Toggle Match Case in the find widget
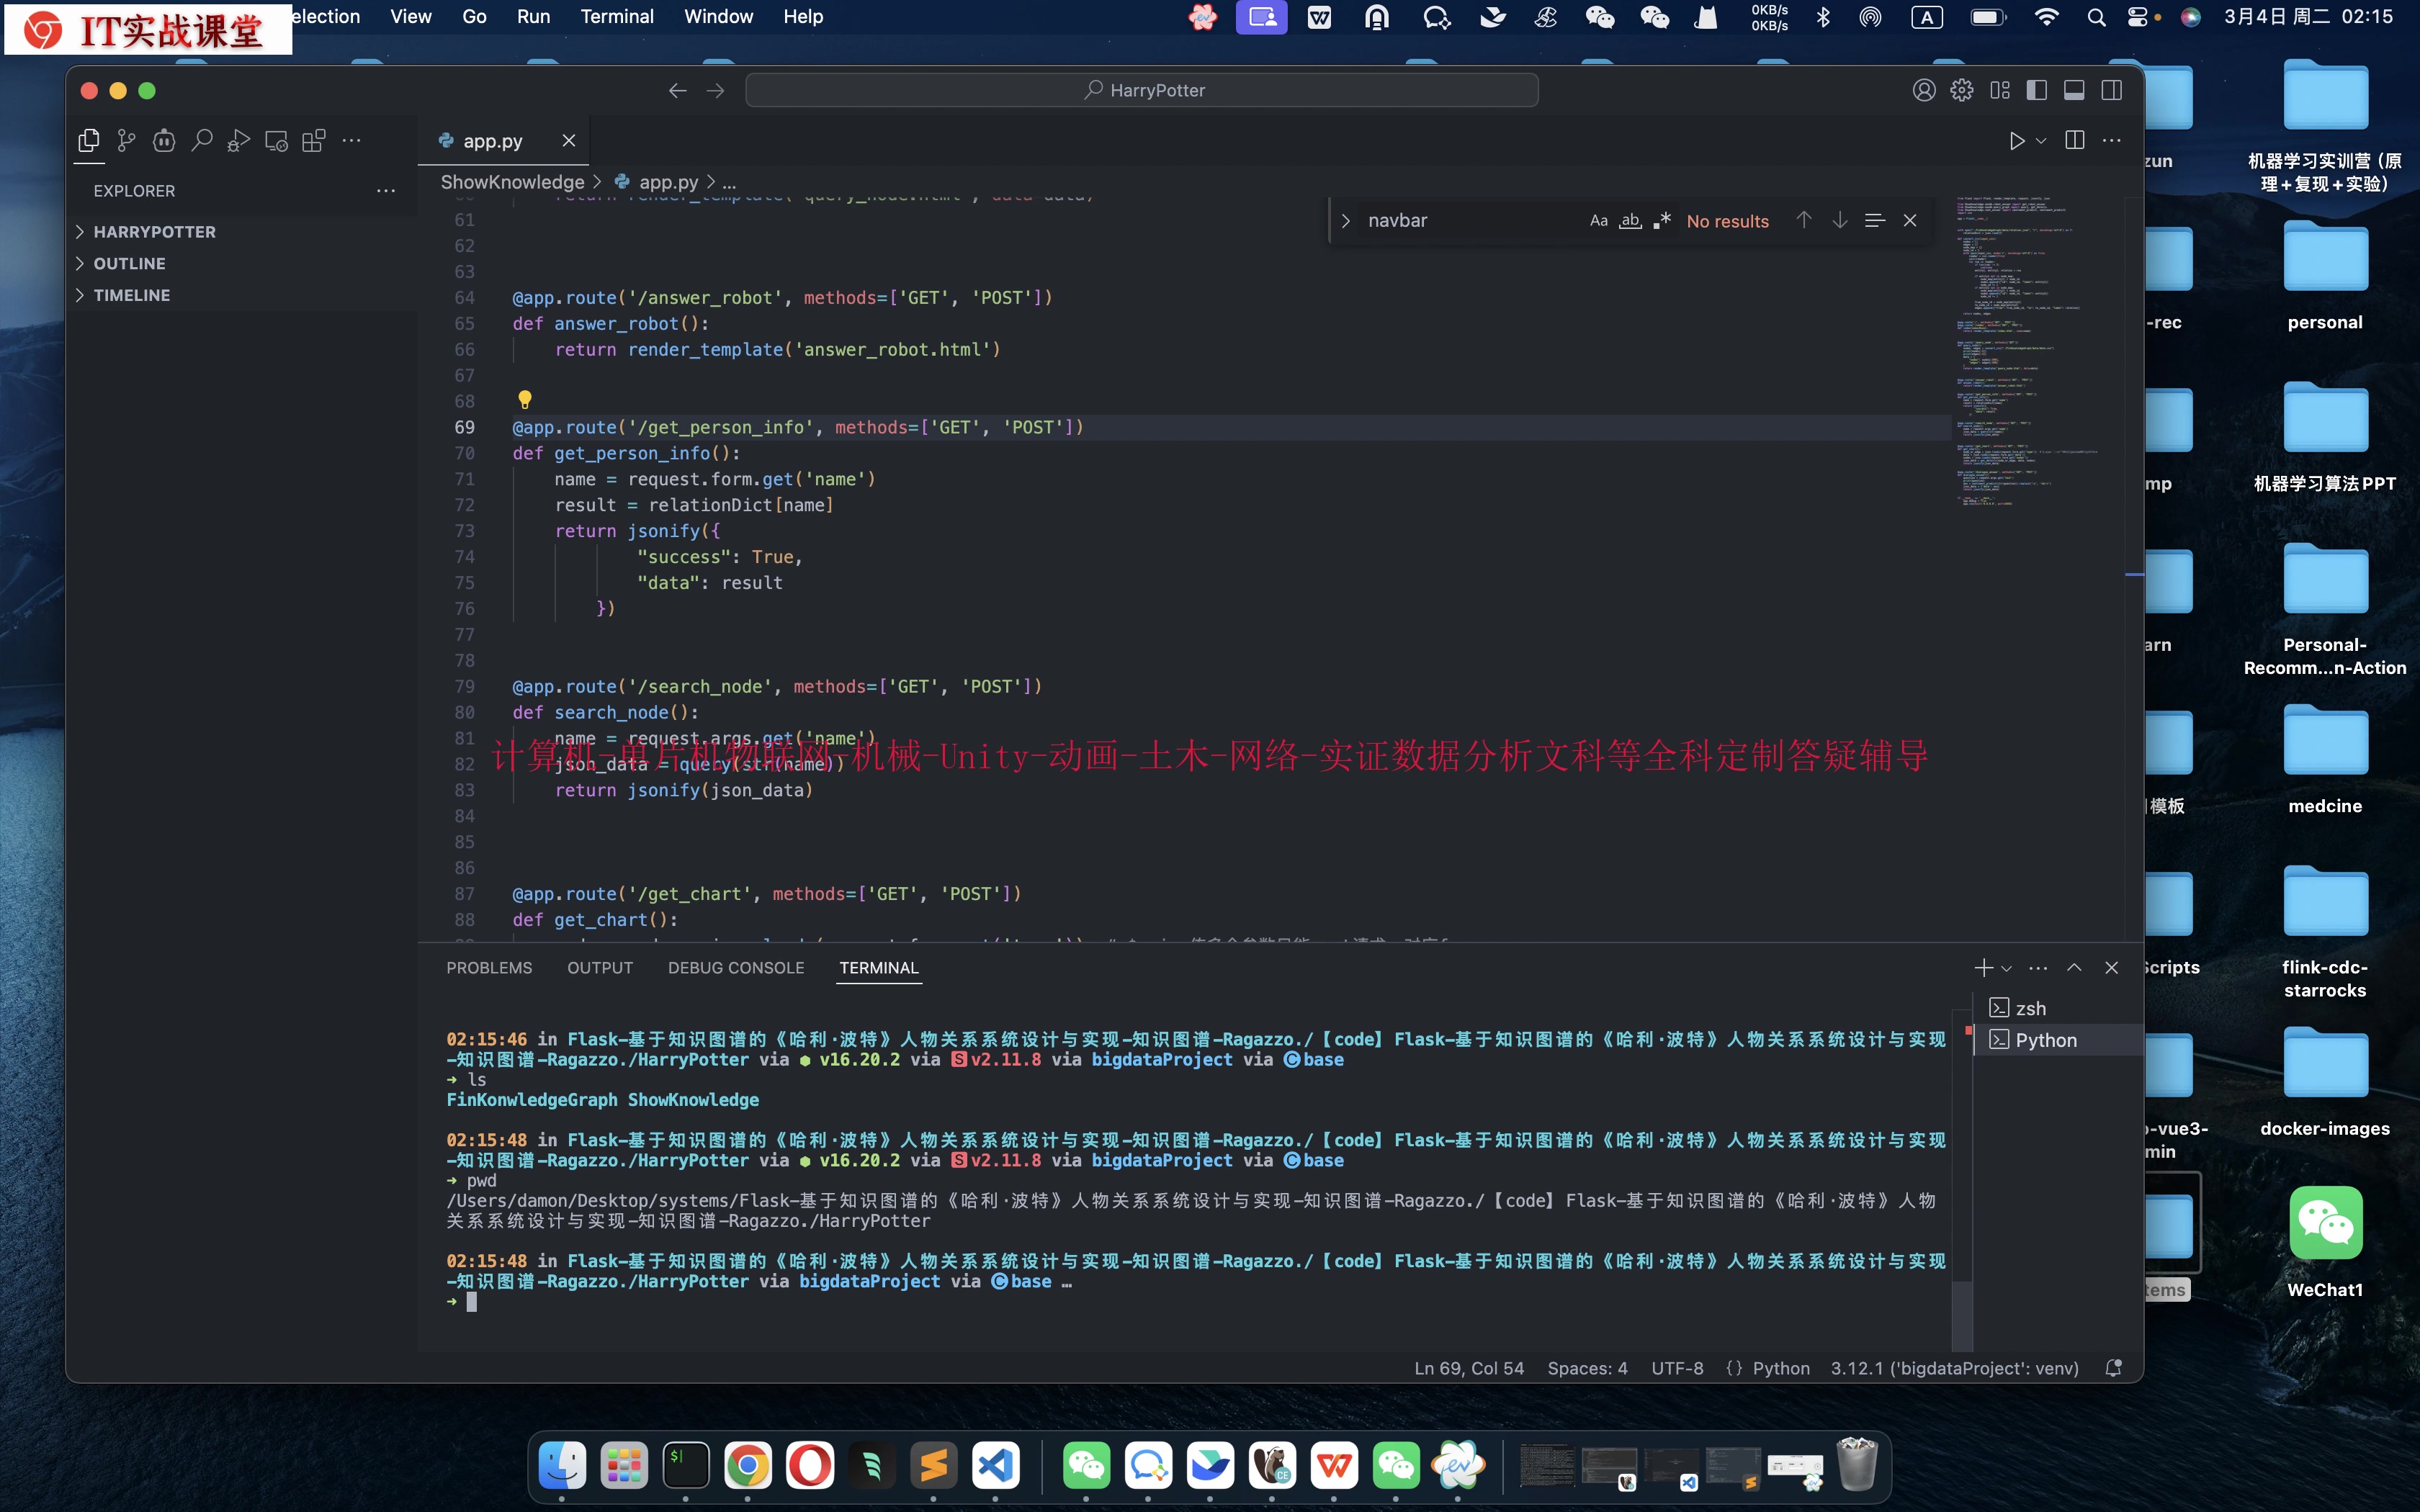 pyautogui.click(x=1598, y=221)
